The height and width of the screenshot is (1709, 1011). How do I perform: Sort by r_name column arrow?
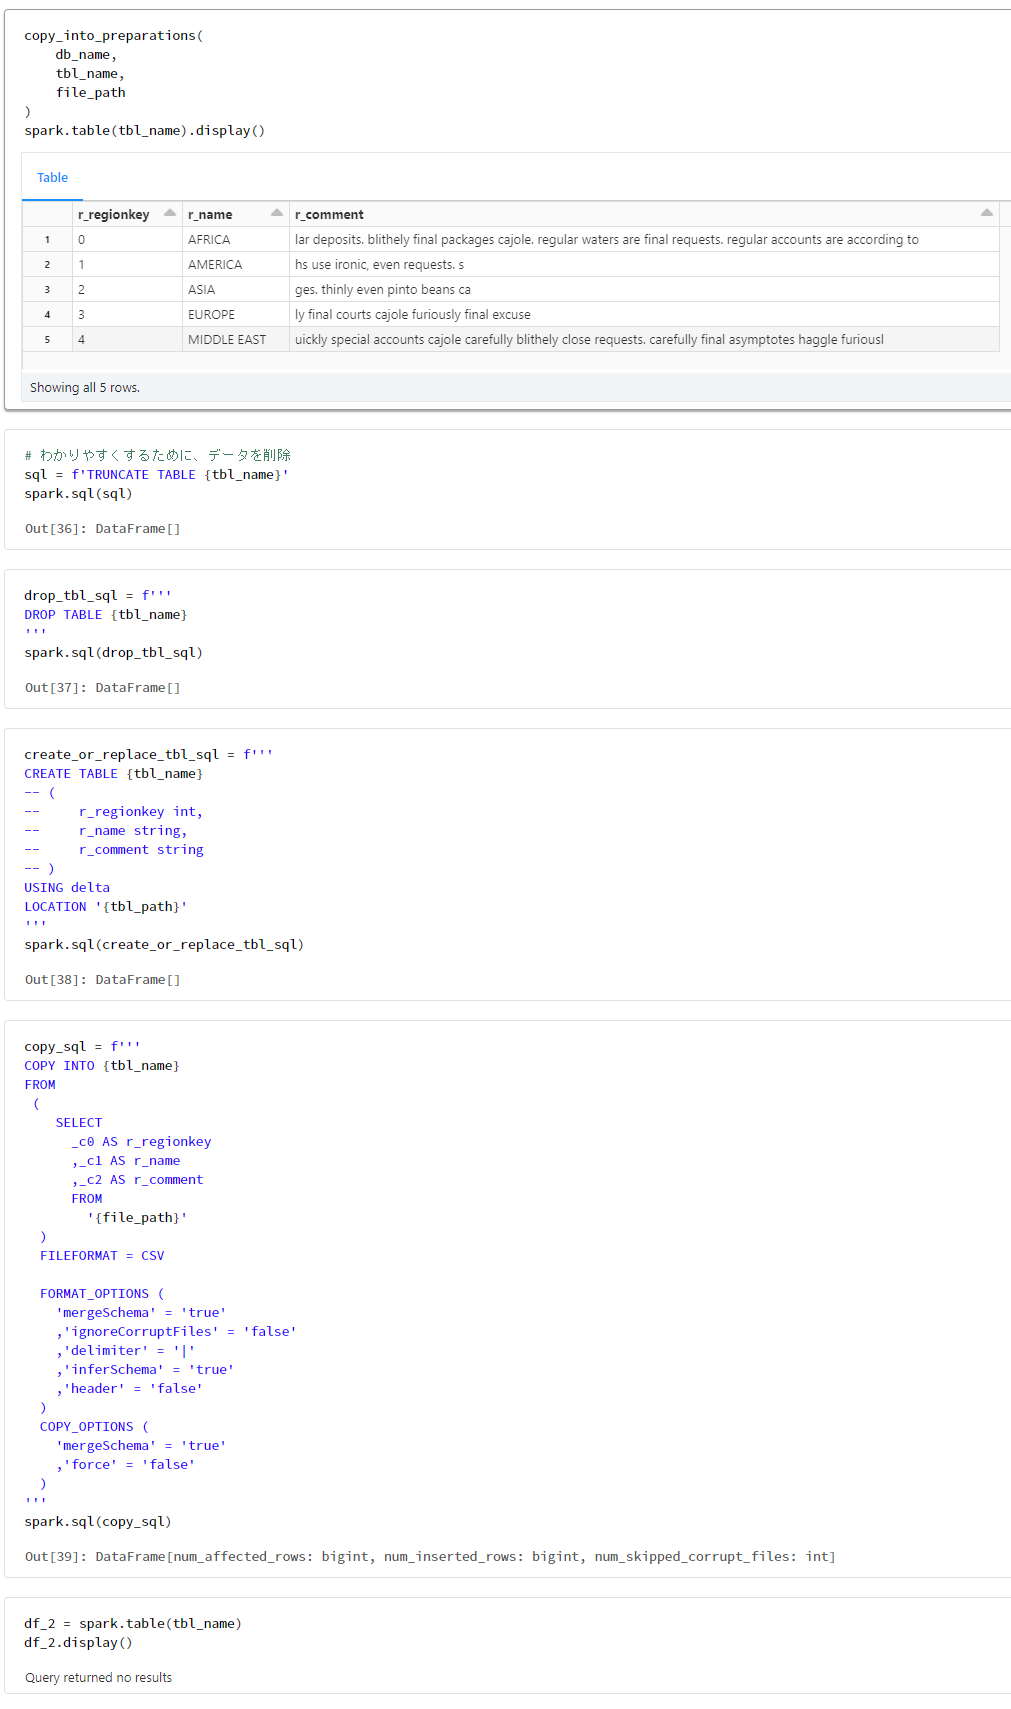[x=277, y=213]
